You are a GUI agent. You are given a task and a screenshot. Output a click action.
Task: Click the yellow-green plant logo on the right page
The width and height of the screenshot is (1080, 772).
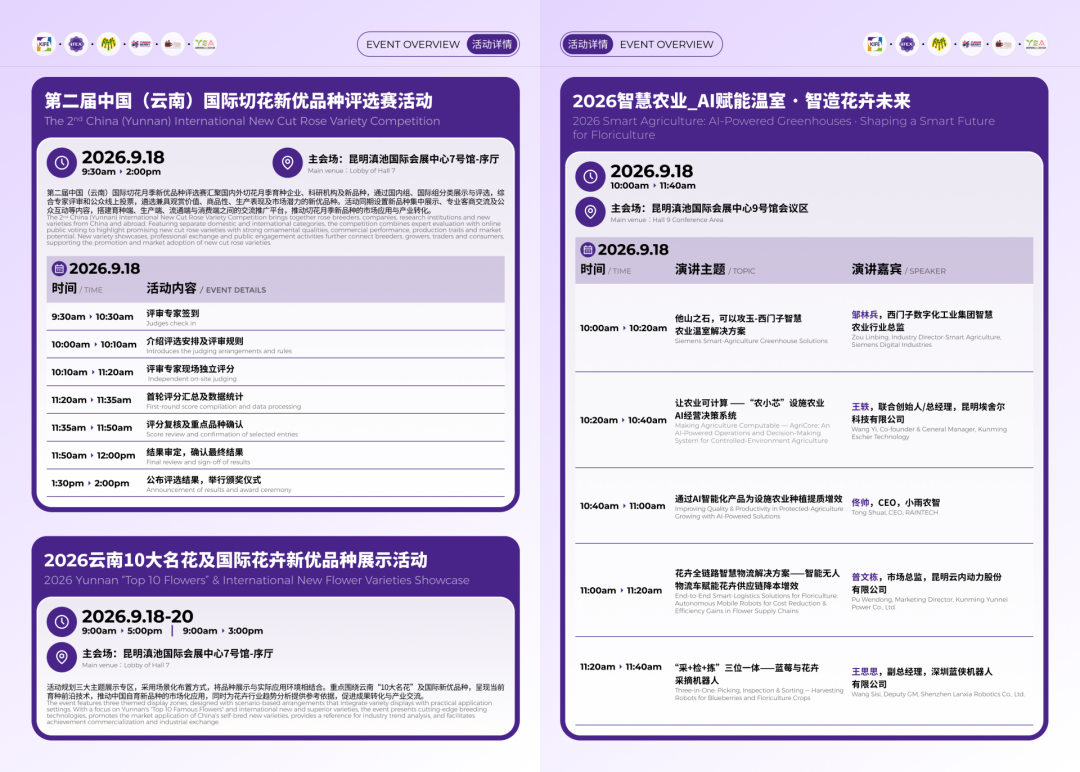tap(939, 44)
